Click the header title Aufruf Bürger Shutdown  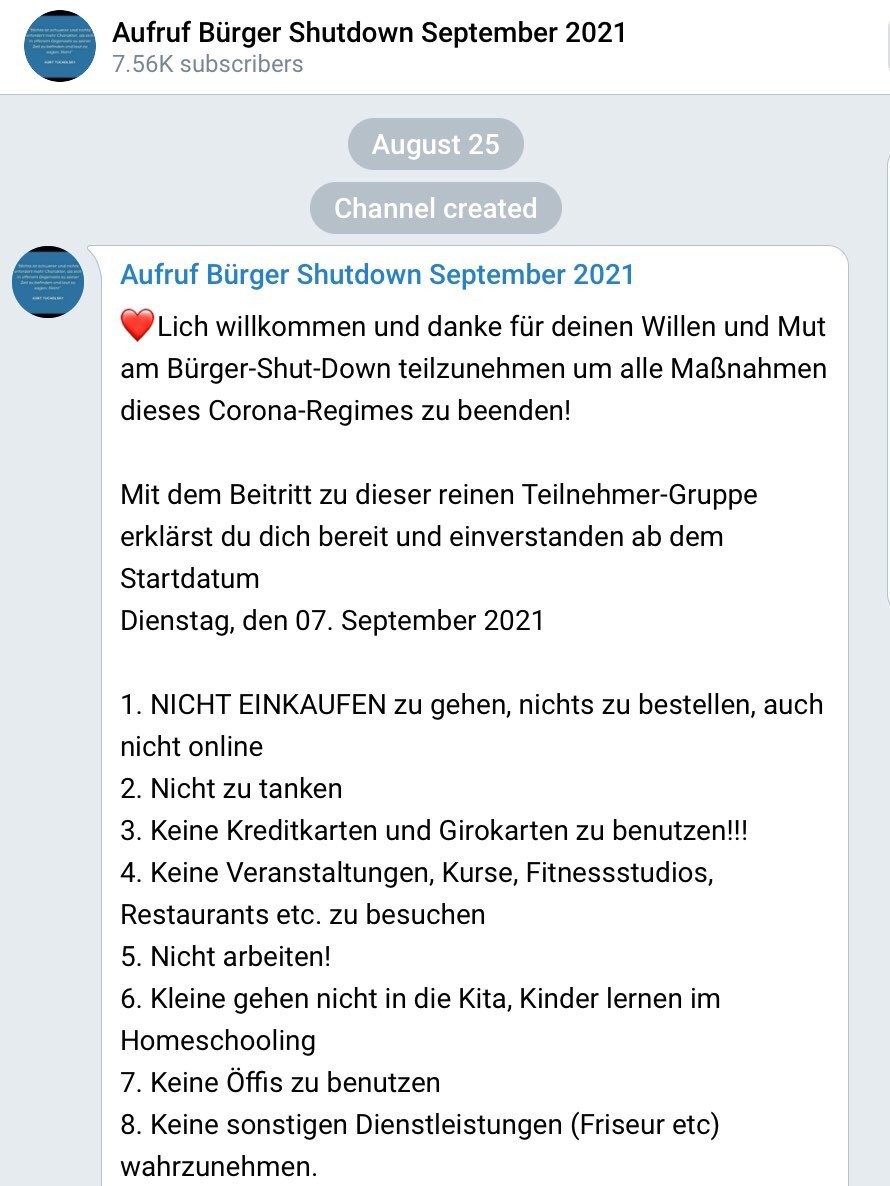369,32
